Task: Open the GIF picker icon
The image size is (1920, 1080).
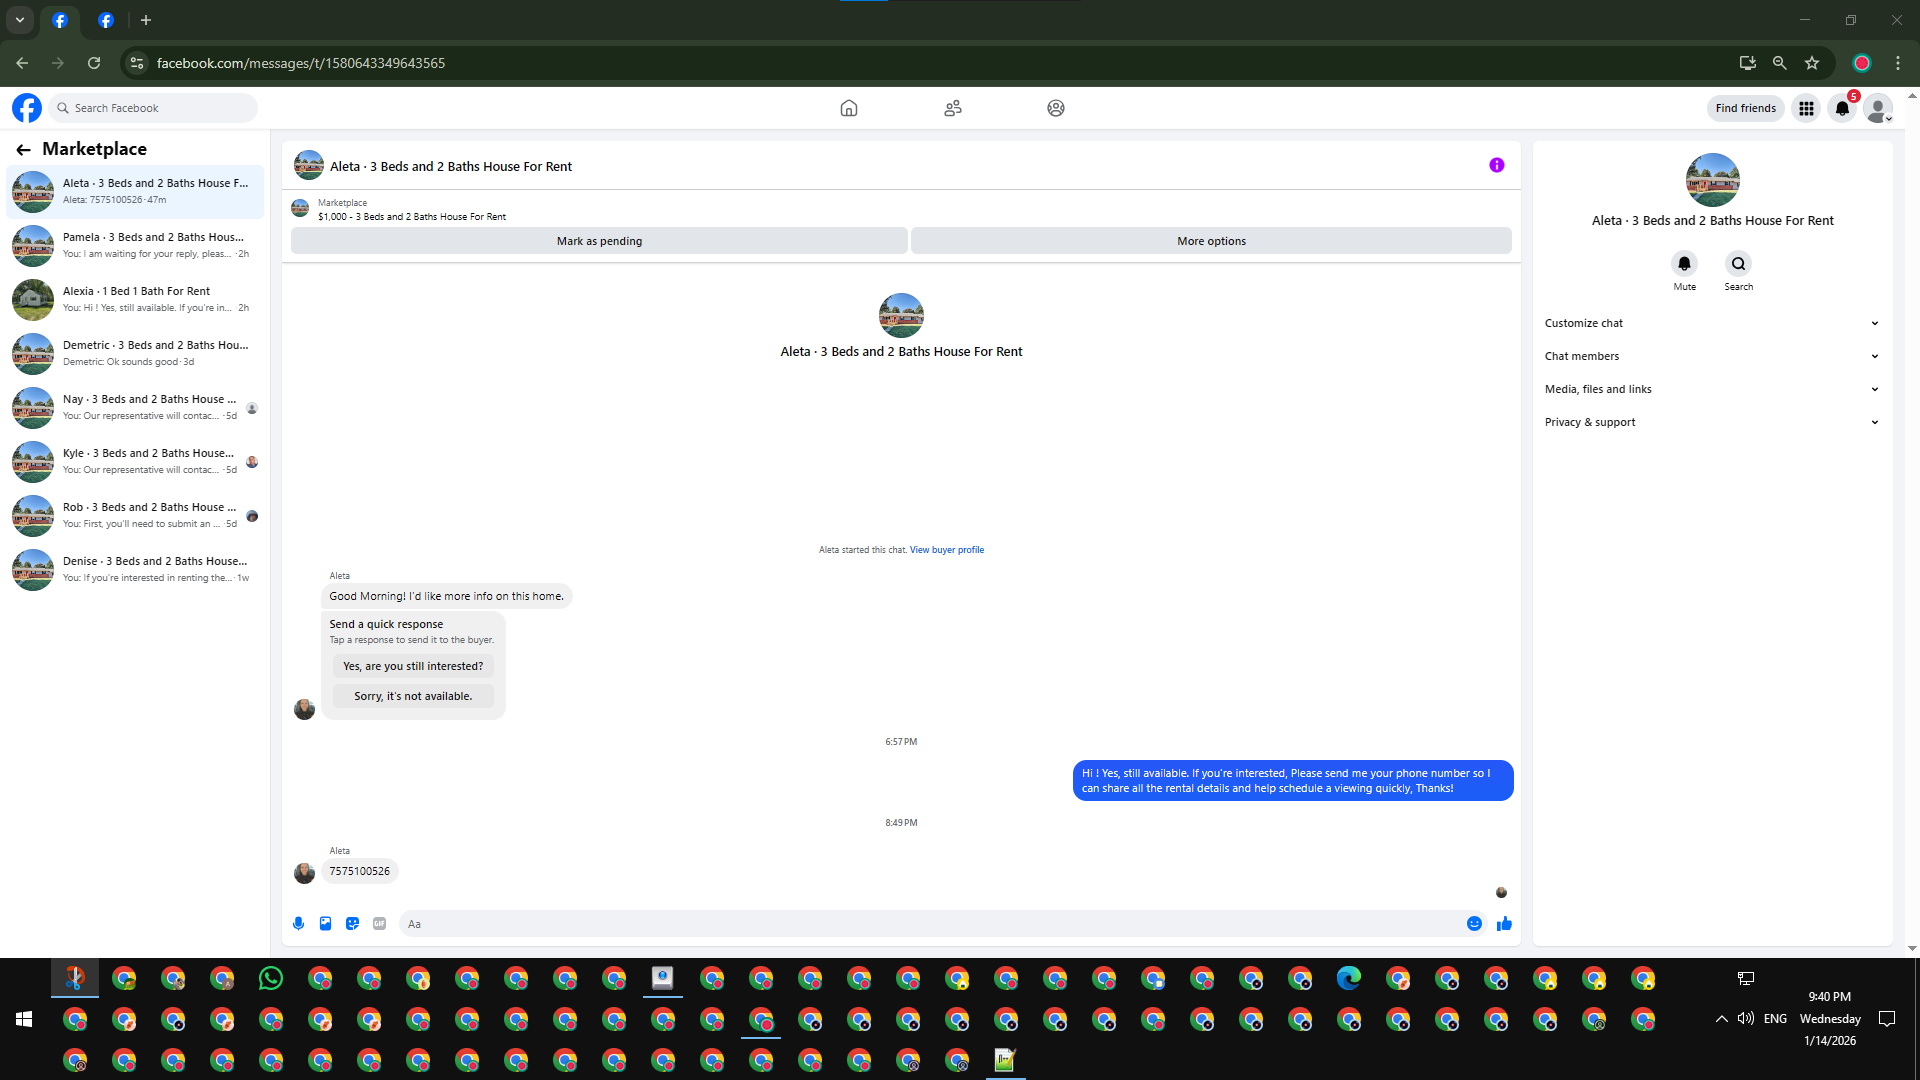Action: click(x=379, y=924)
